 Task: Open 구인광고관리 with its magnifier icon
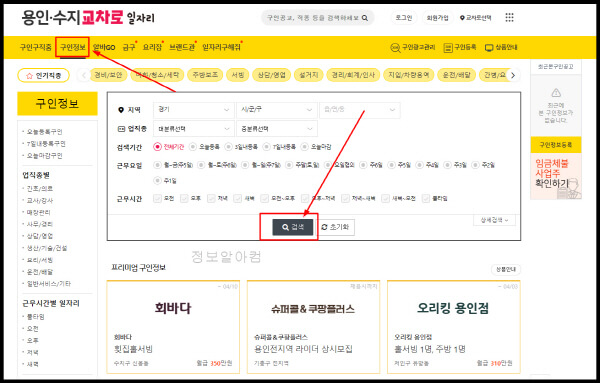[412, 47]
